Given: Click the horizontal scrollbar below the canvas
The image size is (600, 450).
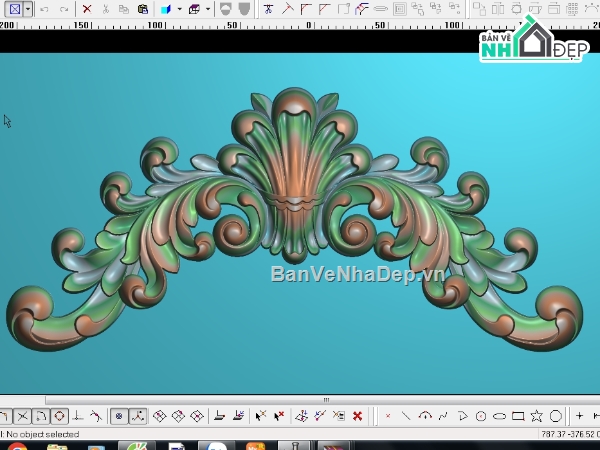Looking at the screenshot, I should click(x=323, y=400).
